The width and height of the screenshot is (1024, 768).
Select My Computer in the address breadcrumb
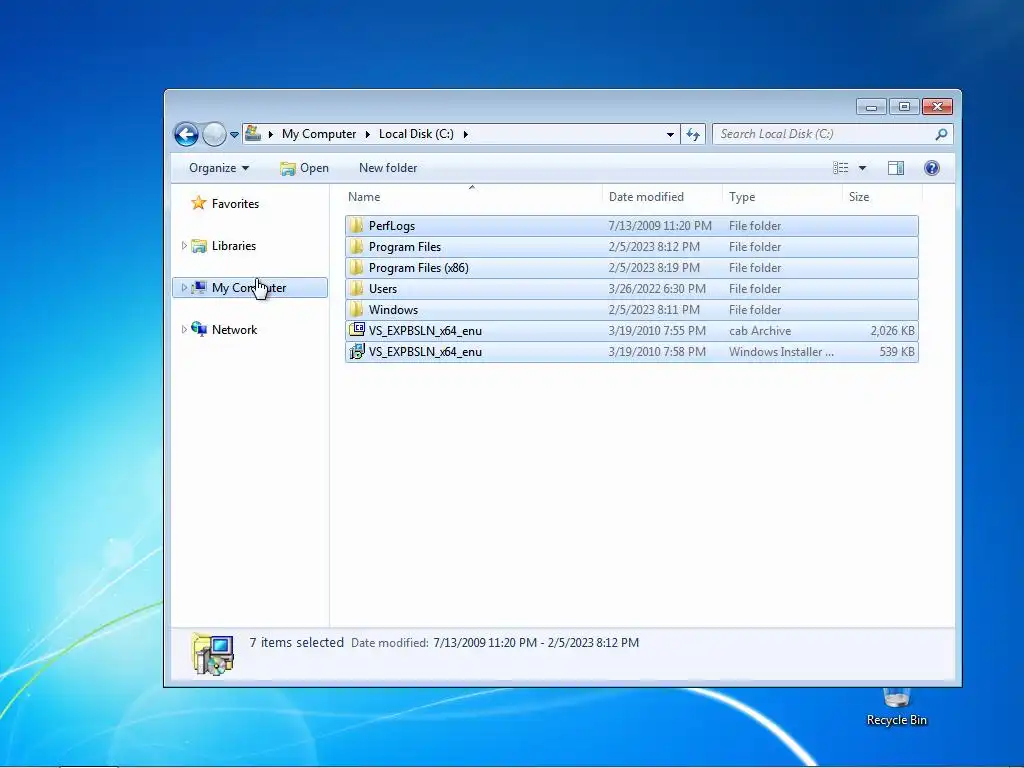(319, 134)
